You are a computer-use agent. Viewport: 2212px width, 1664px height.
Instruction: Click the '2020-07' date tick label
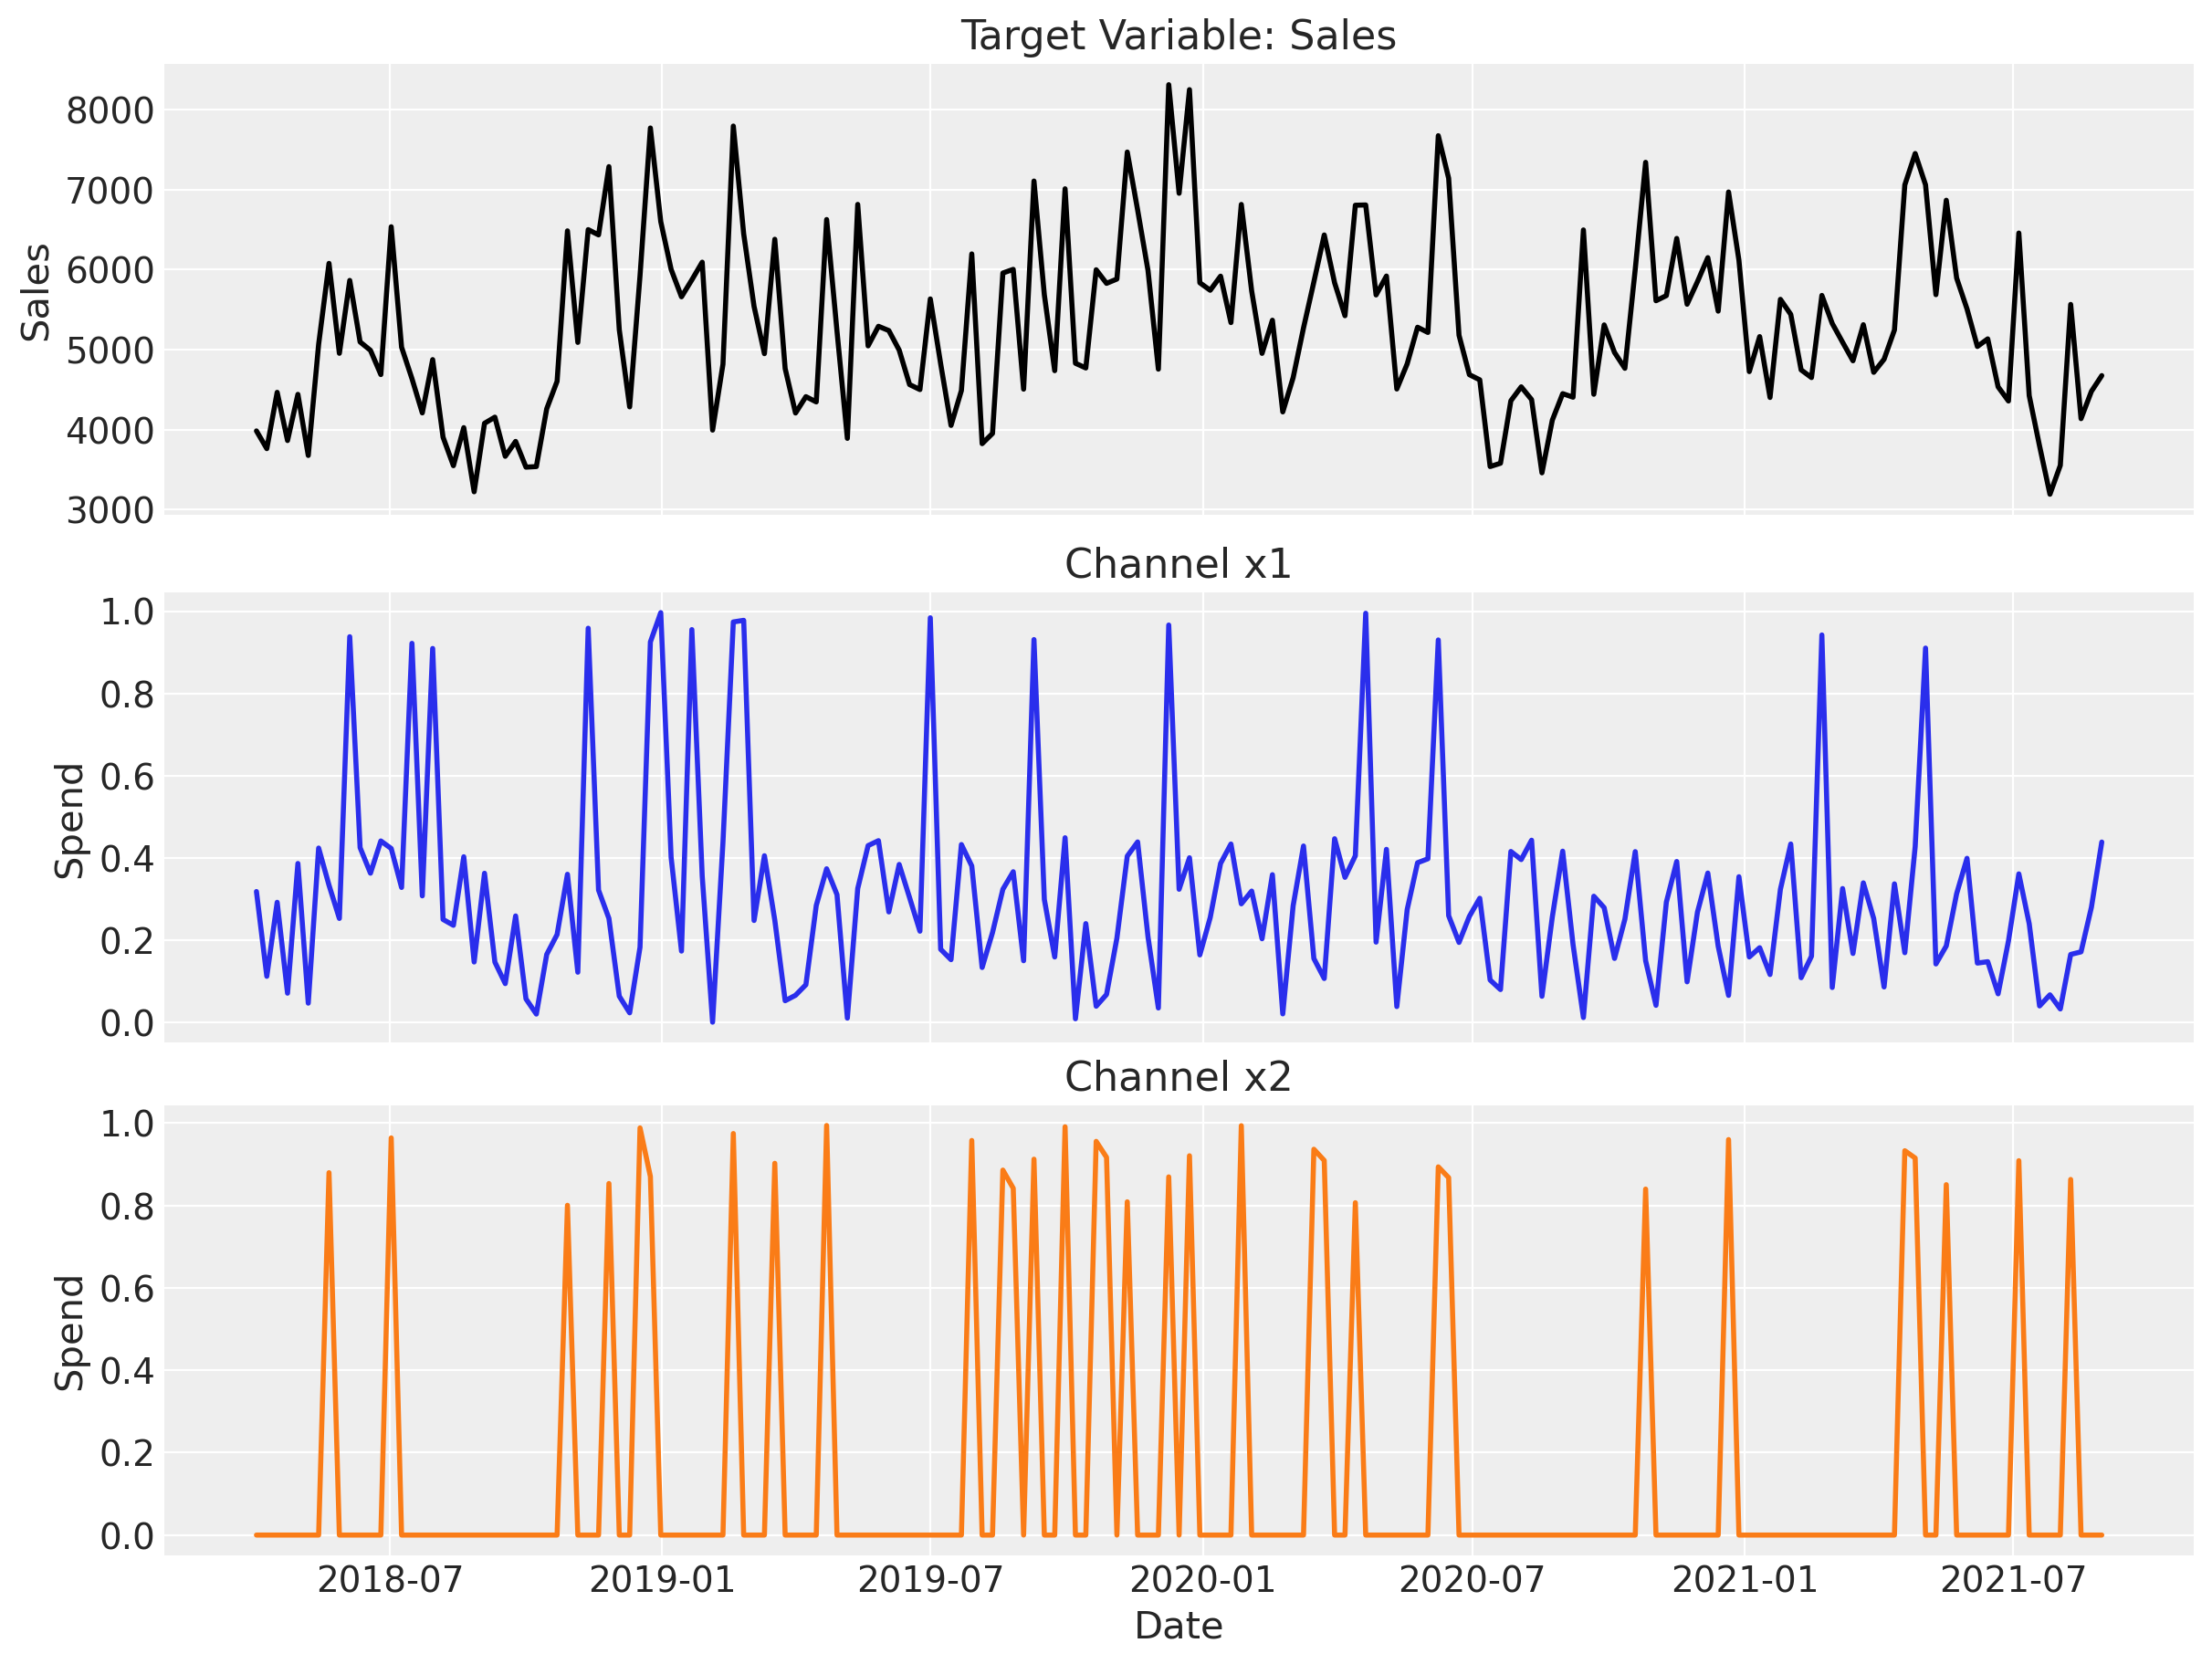click(x=1472, y=1579)
